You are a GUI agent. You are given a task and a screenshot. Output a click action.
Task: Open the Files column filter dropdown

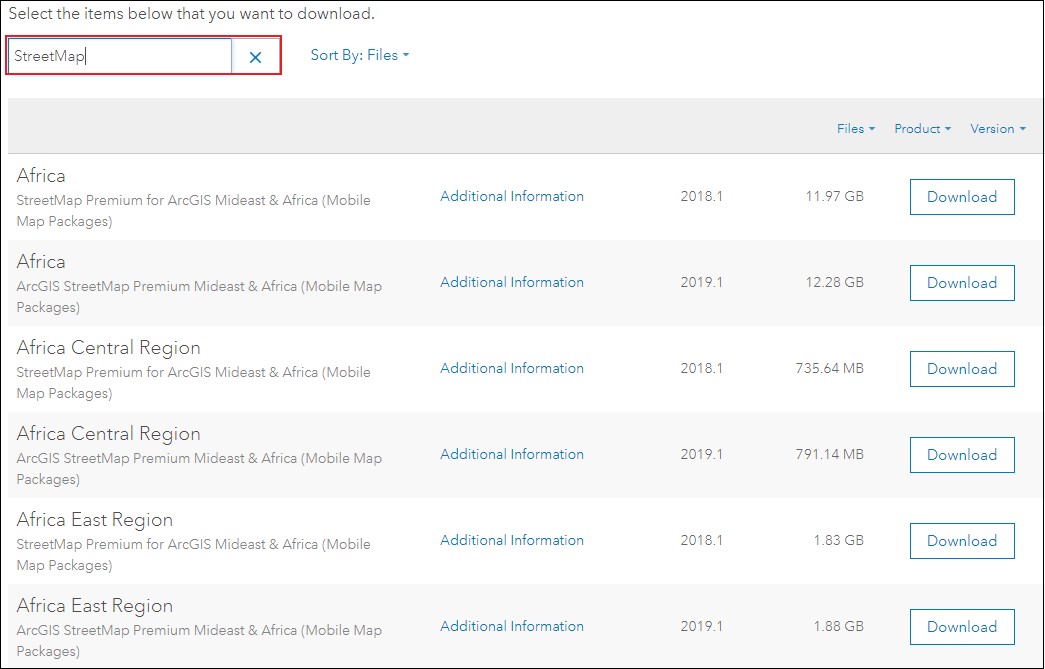coord(856,129)
